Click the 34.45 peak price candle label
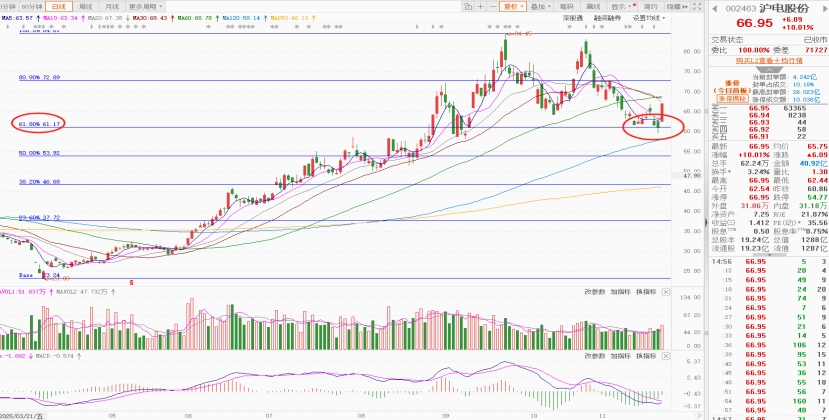The height and width of the screenshot is (420, 829). point(519,34)
